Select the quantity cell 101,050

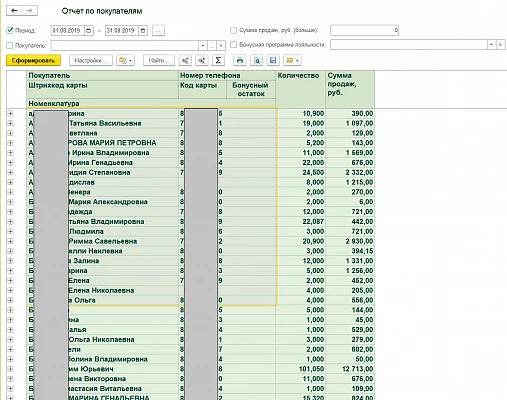tap(301, 369)
